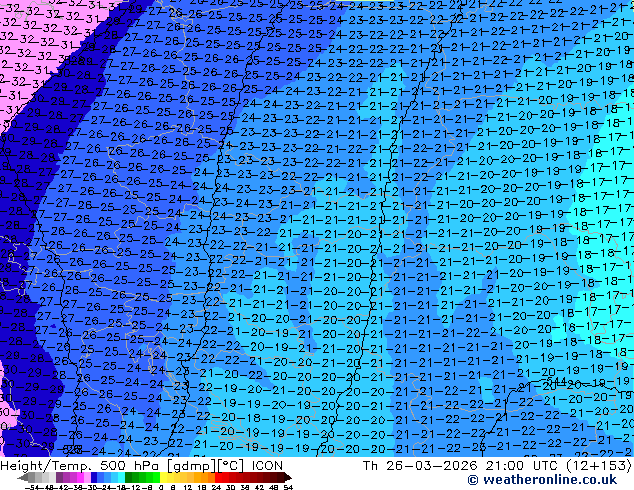Click the "-54" label under the color scale
This screenshot has width=634, height=490.
(32, 487)
